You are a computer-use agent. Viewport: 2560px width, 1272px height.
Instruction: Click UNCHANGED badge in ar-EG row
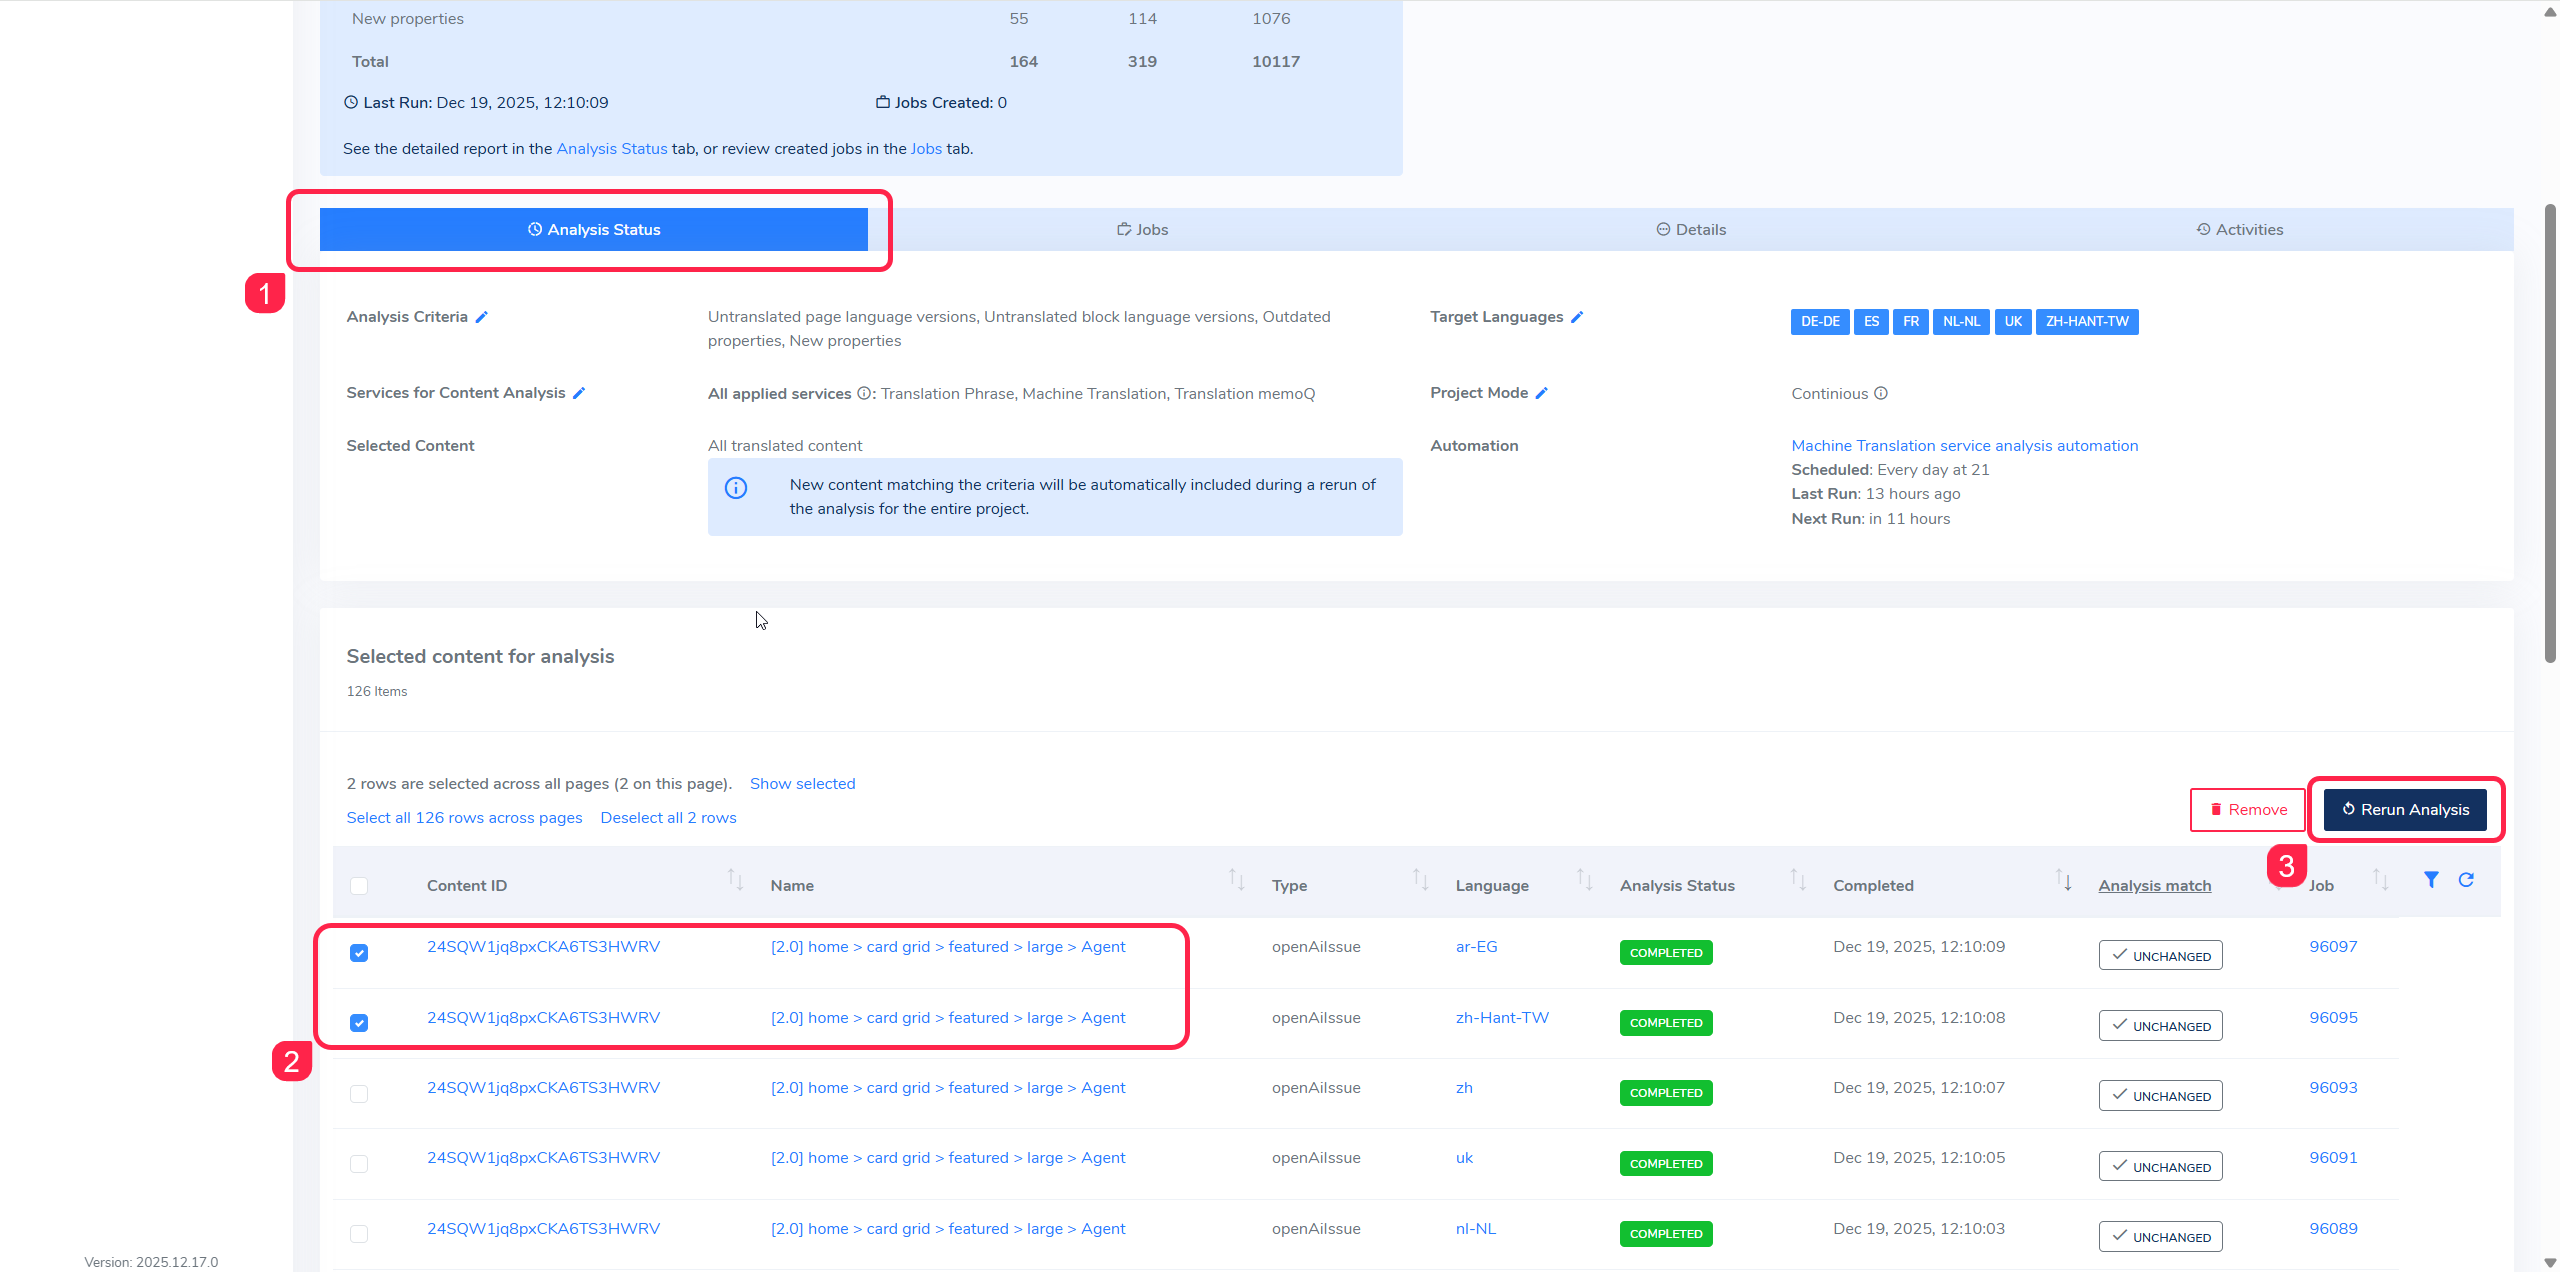coord(2160,955)
